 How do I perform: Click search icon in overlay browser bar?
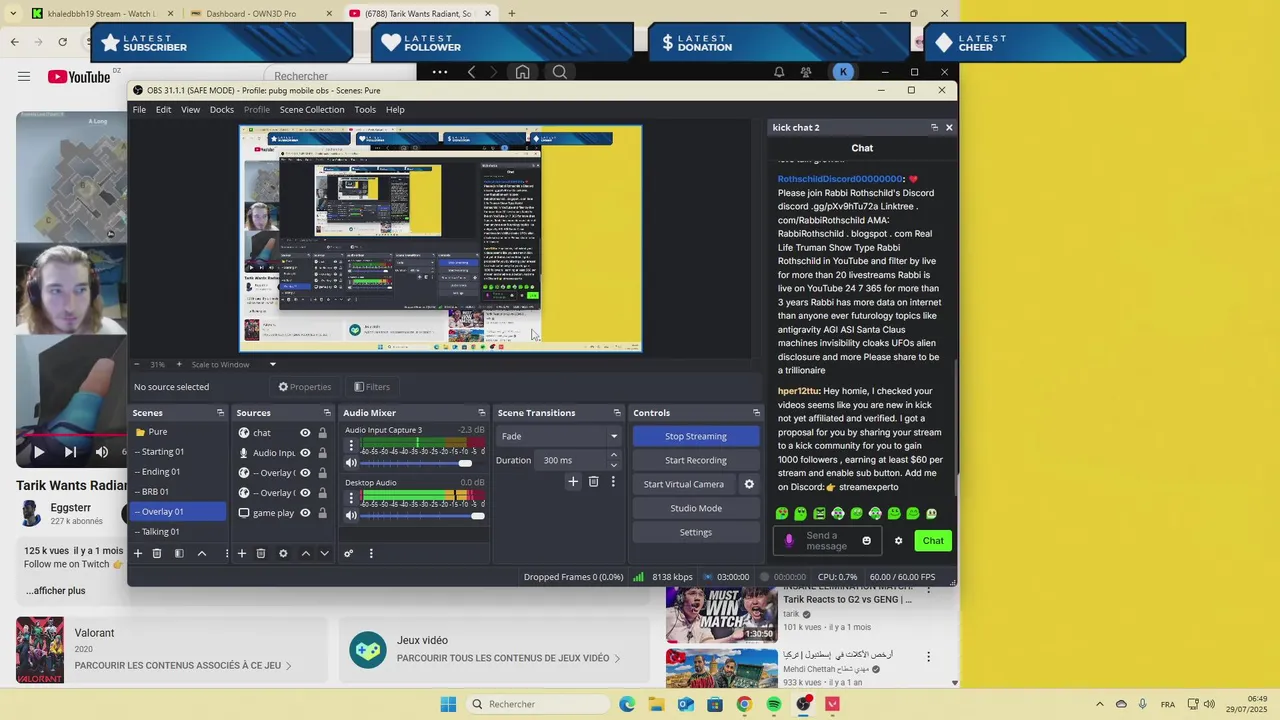(x=560, y=72)
